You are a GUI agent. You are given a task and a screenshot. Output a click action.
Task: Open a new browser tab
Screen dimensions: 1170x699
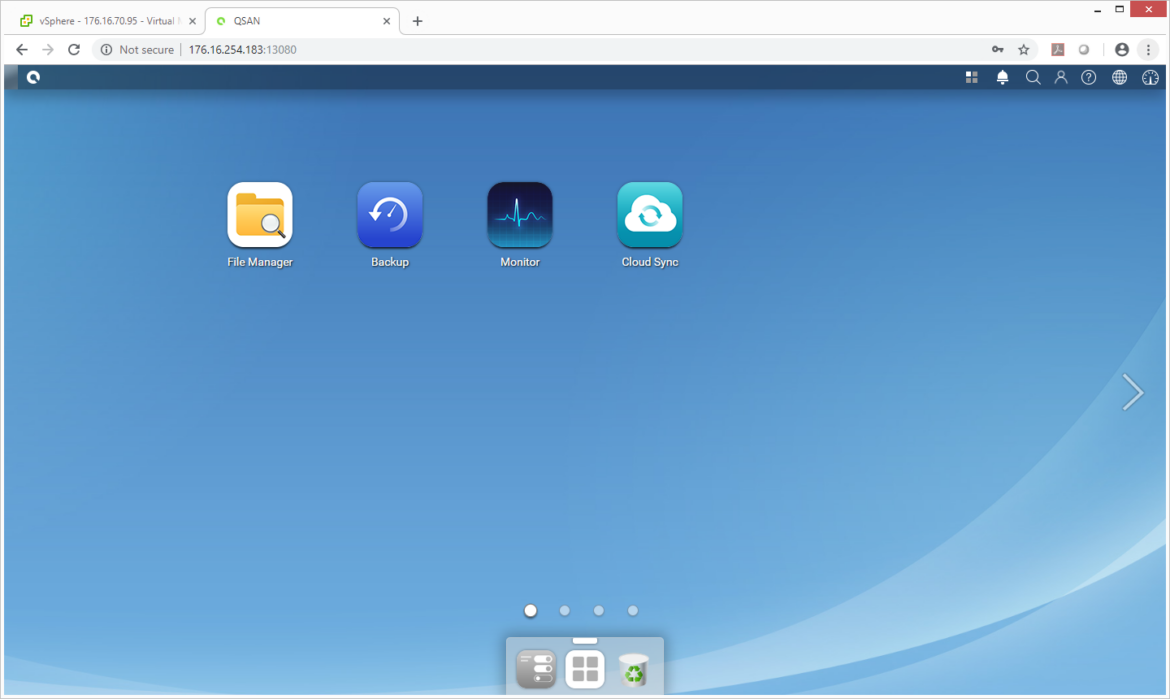click(417, 21)
